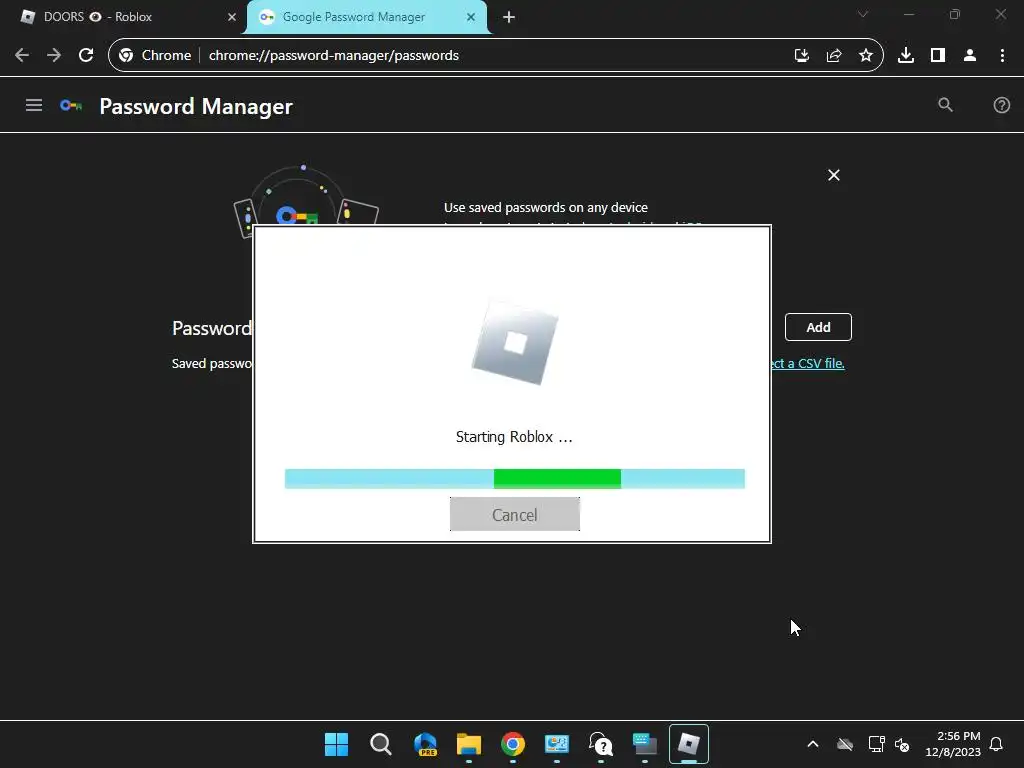The width and height of the screenshot is (1024, 768).
Task: Open a new browser tab
Action: click(x=509, y=17)
